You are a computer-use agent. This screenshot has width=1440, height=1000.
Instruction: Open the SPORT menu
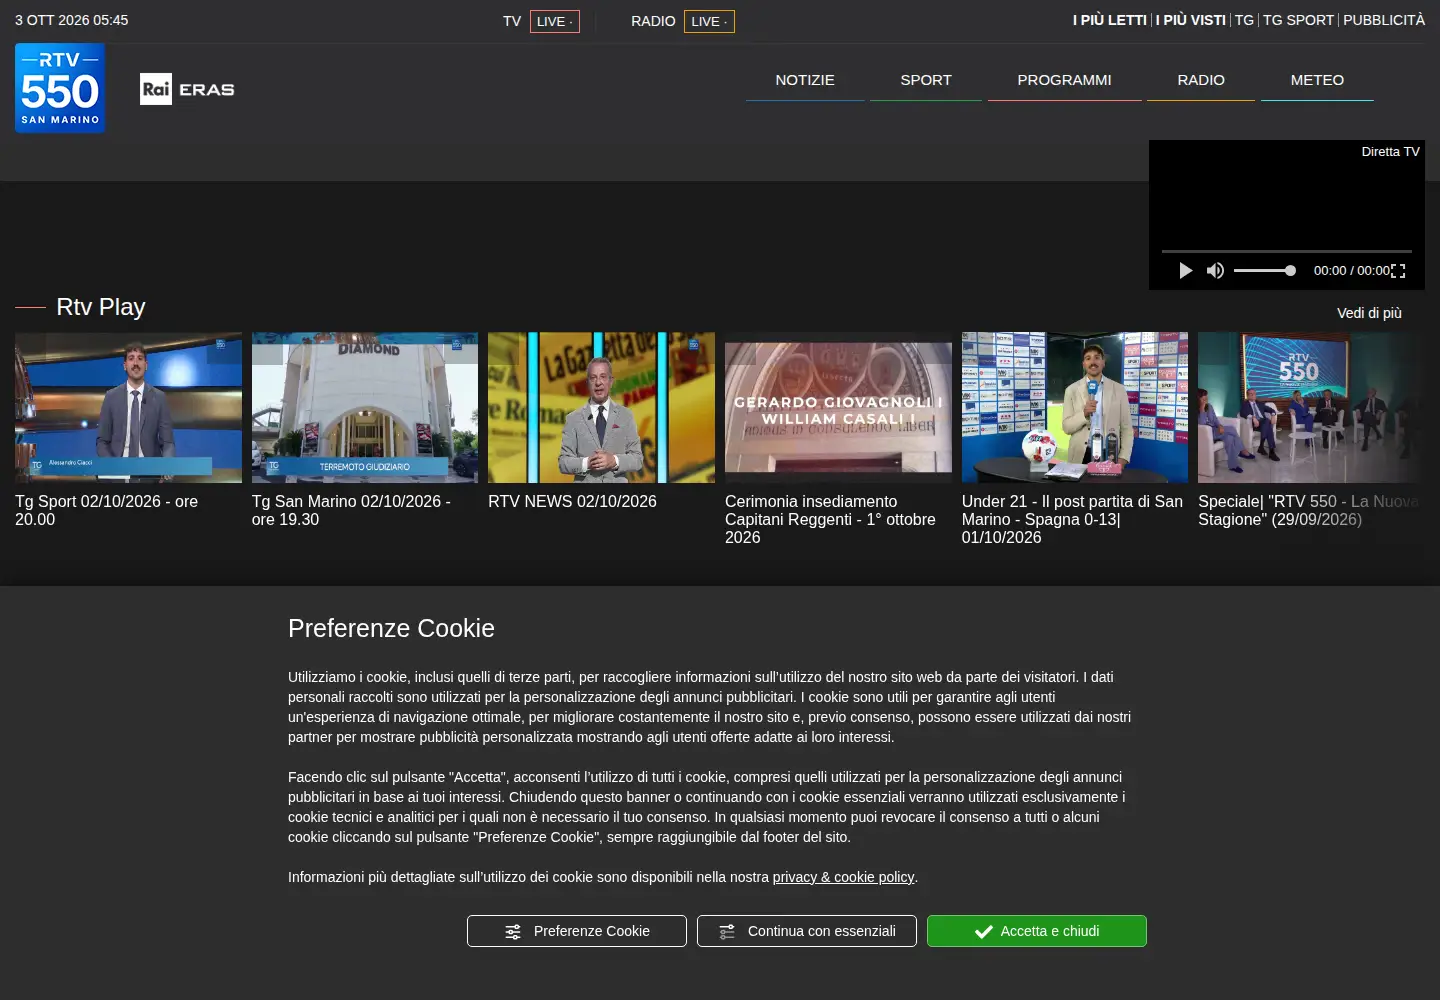click(x=926, y=80)
